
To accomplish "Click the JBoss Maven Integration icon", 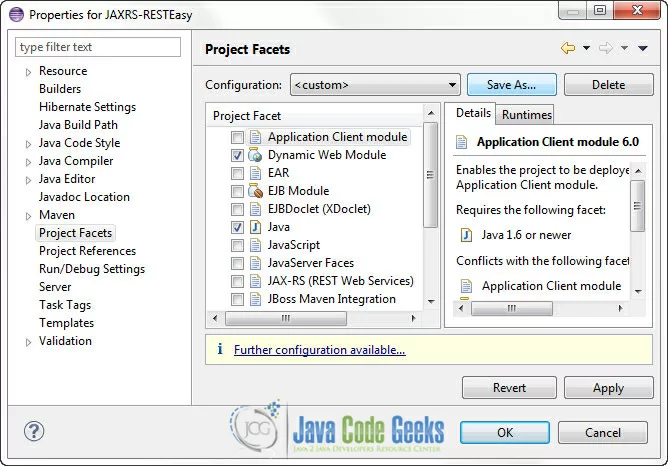I will [x=255, y=299].
